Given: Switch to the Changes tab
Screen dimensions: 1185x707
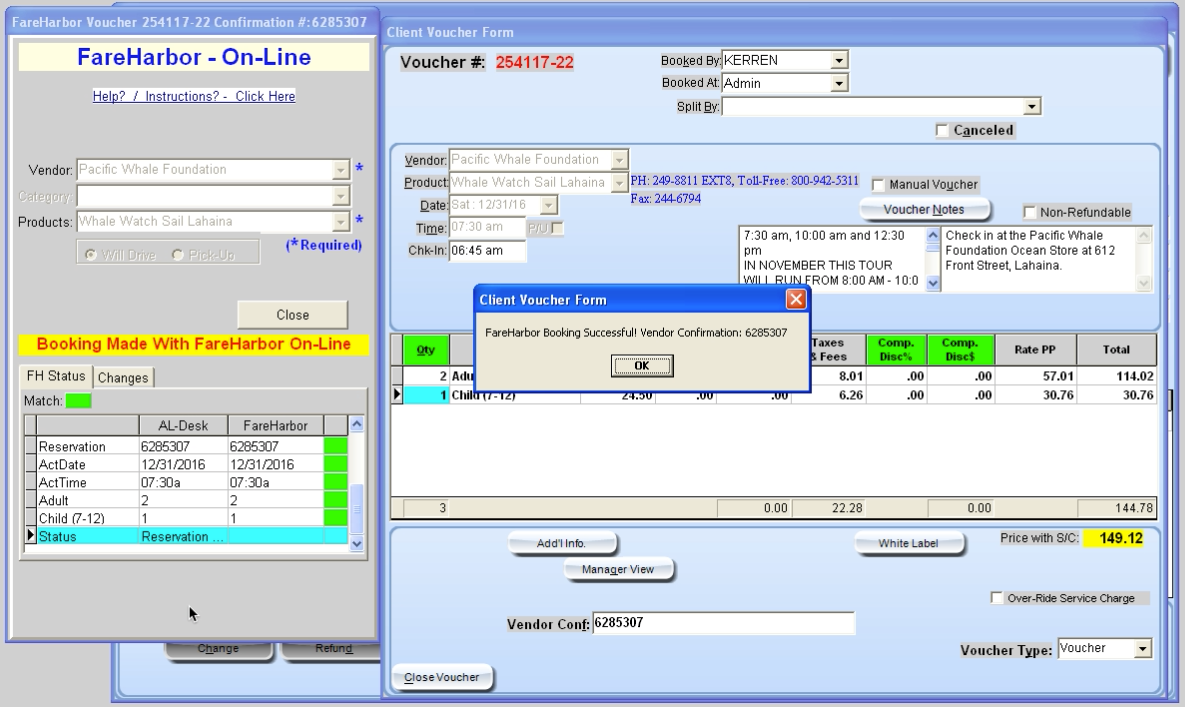Looking at the screenshot, I should [x=123, y=378].
